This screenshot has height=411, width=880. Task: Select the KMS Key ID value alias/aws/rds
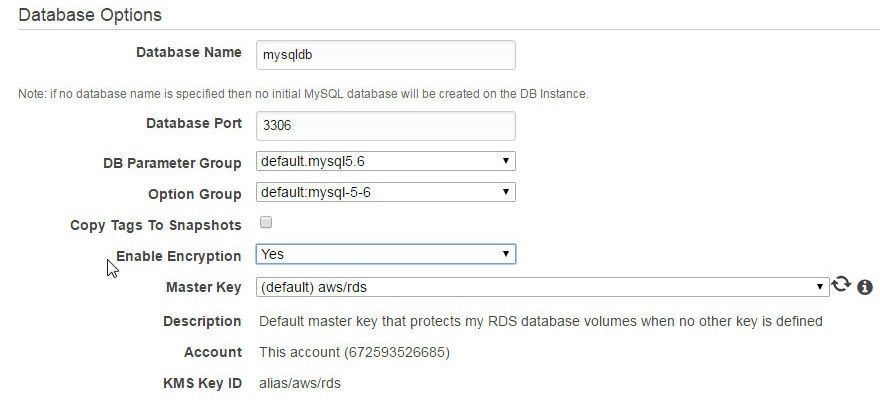click(x=300, y=383)
